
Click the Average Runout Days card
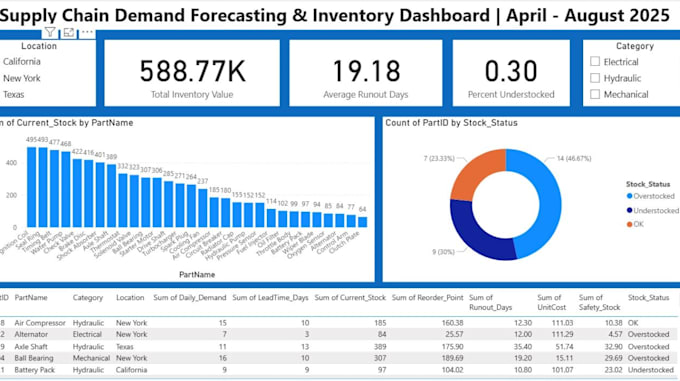366,73
